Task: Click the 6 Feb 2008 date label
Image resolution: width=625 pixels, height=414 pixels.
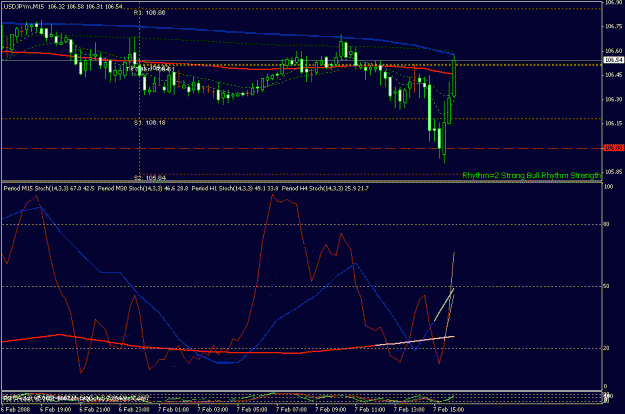Action: [x=15, y=410]
